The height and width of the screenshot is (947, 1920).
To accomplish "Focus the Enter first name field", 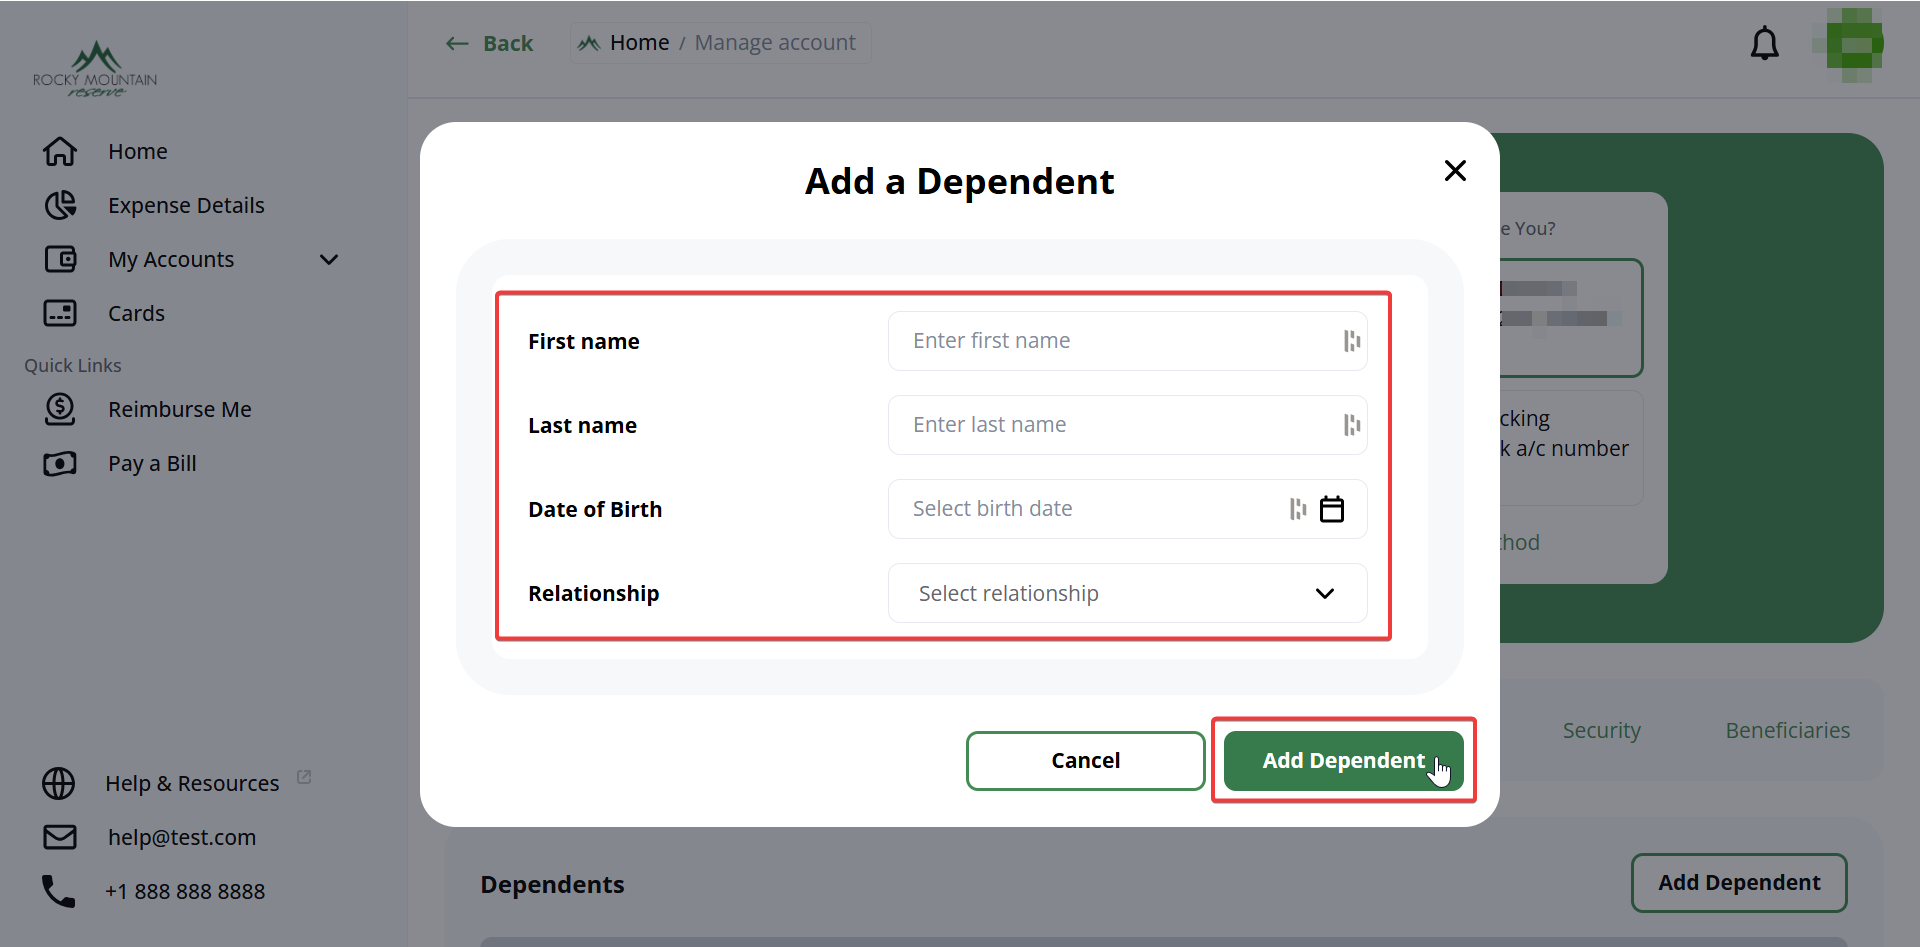I will (1127, 341).
